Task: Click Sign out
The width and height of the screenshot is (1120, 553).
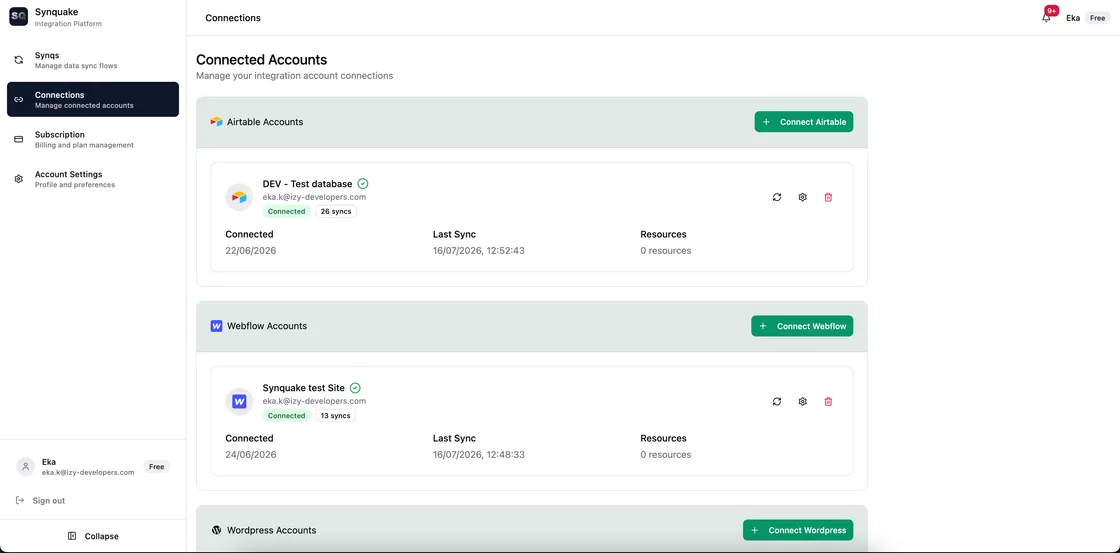Action: pyautogui.click(x=49, y=501)
